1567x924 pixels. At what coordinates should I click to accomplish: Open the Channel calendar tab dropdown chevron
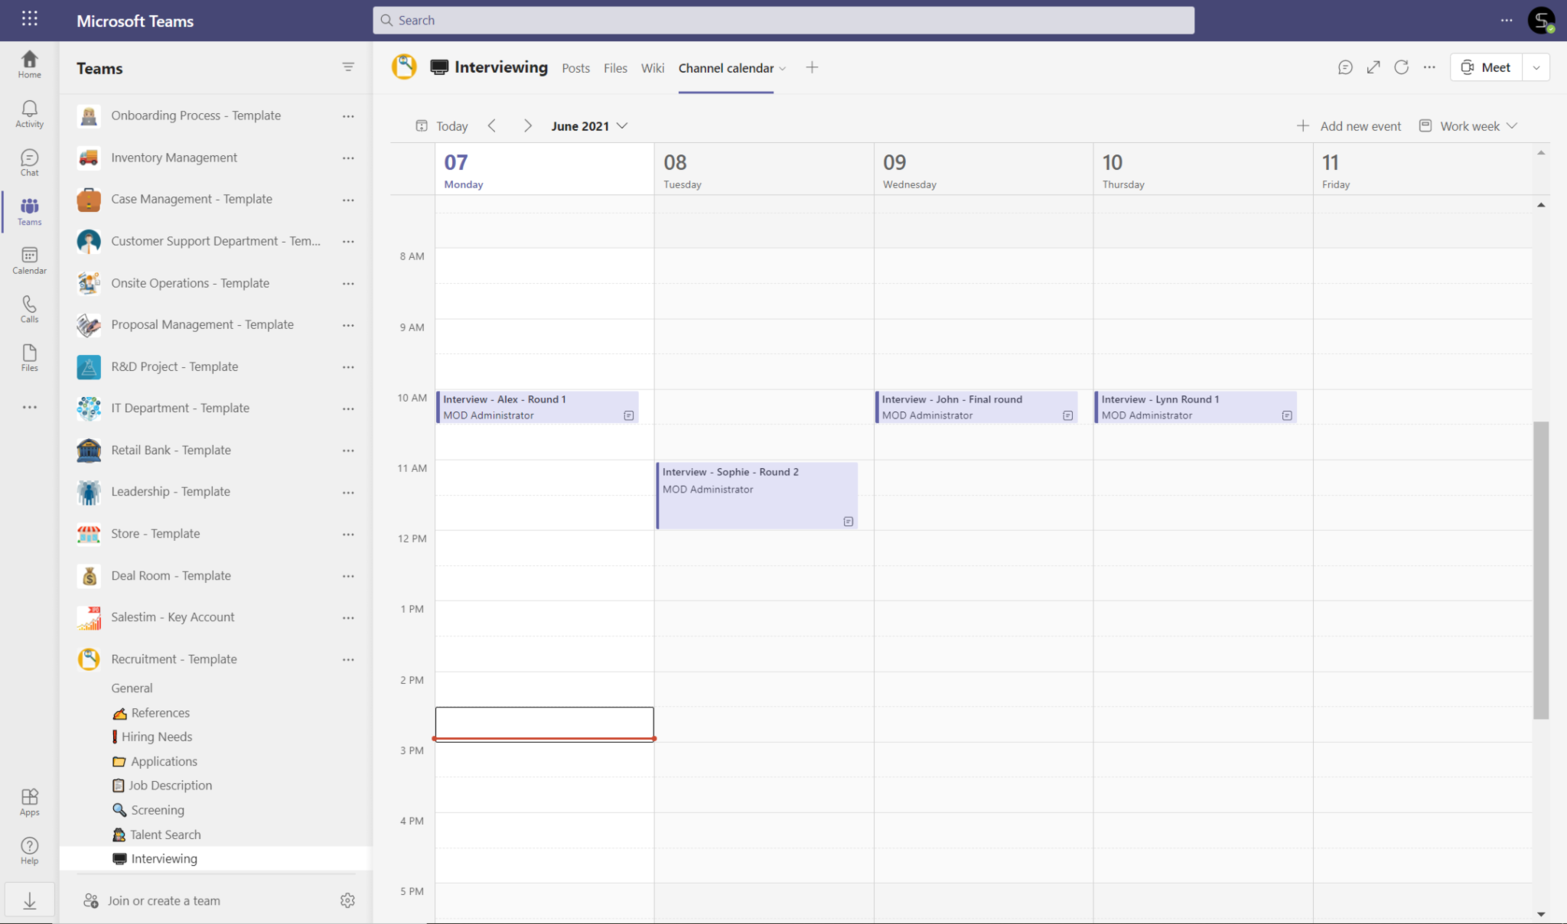click(x=782, y=69)
